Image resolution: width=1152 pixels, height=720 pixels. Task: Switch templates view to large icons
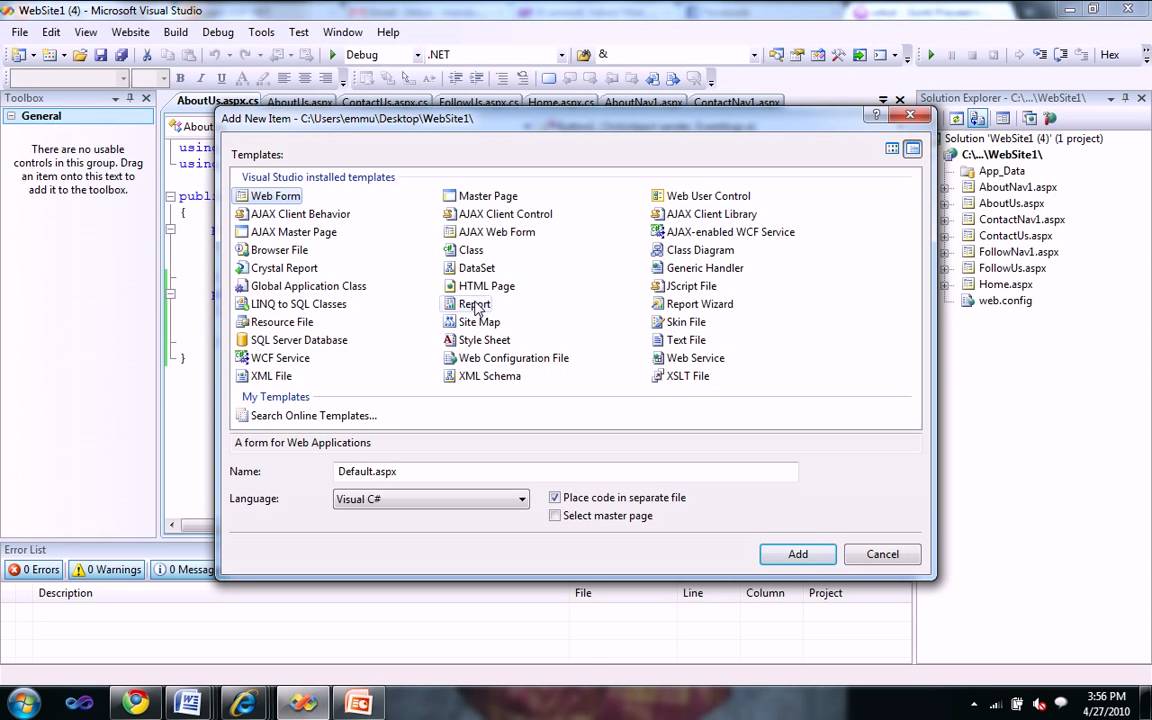click(x=892, y=148)
